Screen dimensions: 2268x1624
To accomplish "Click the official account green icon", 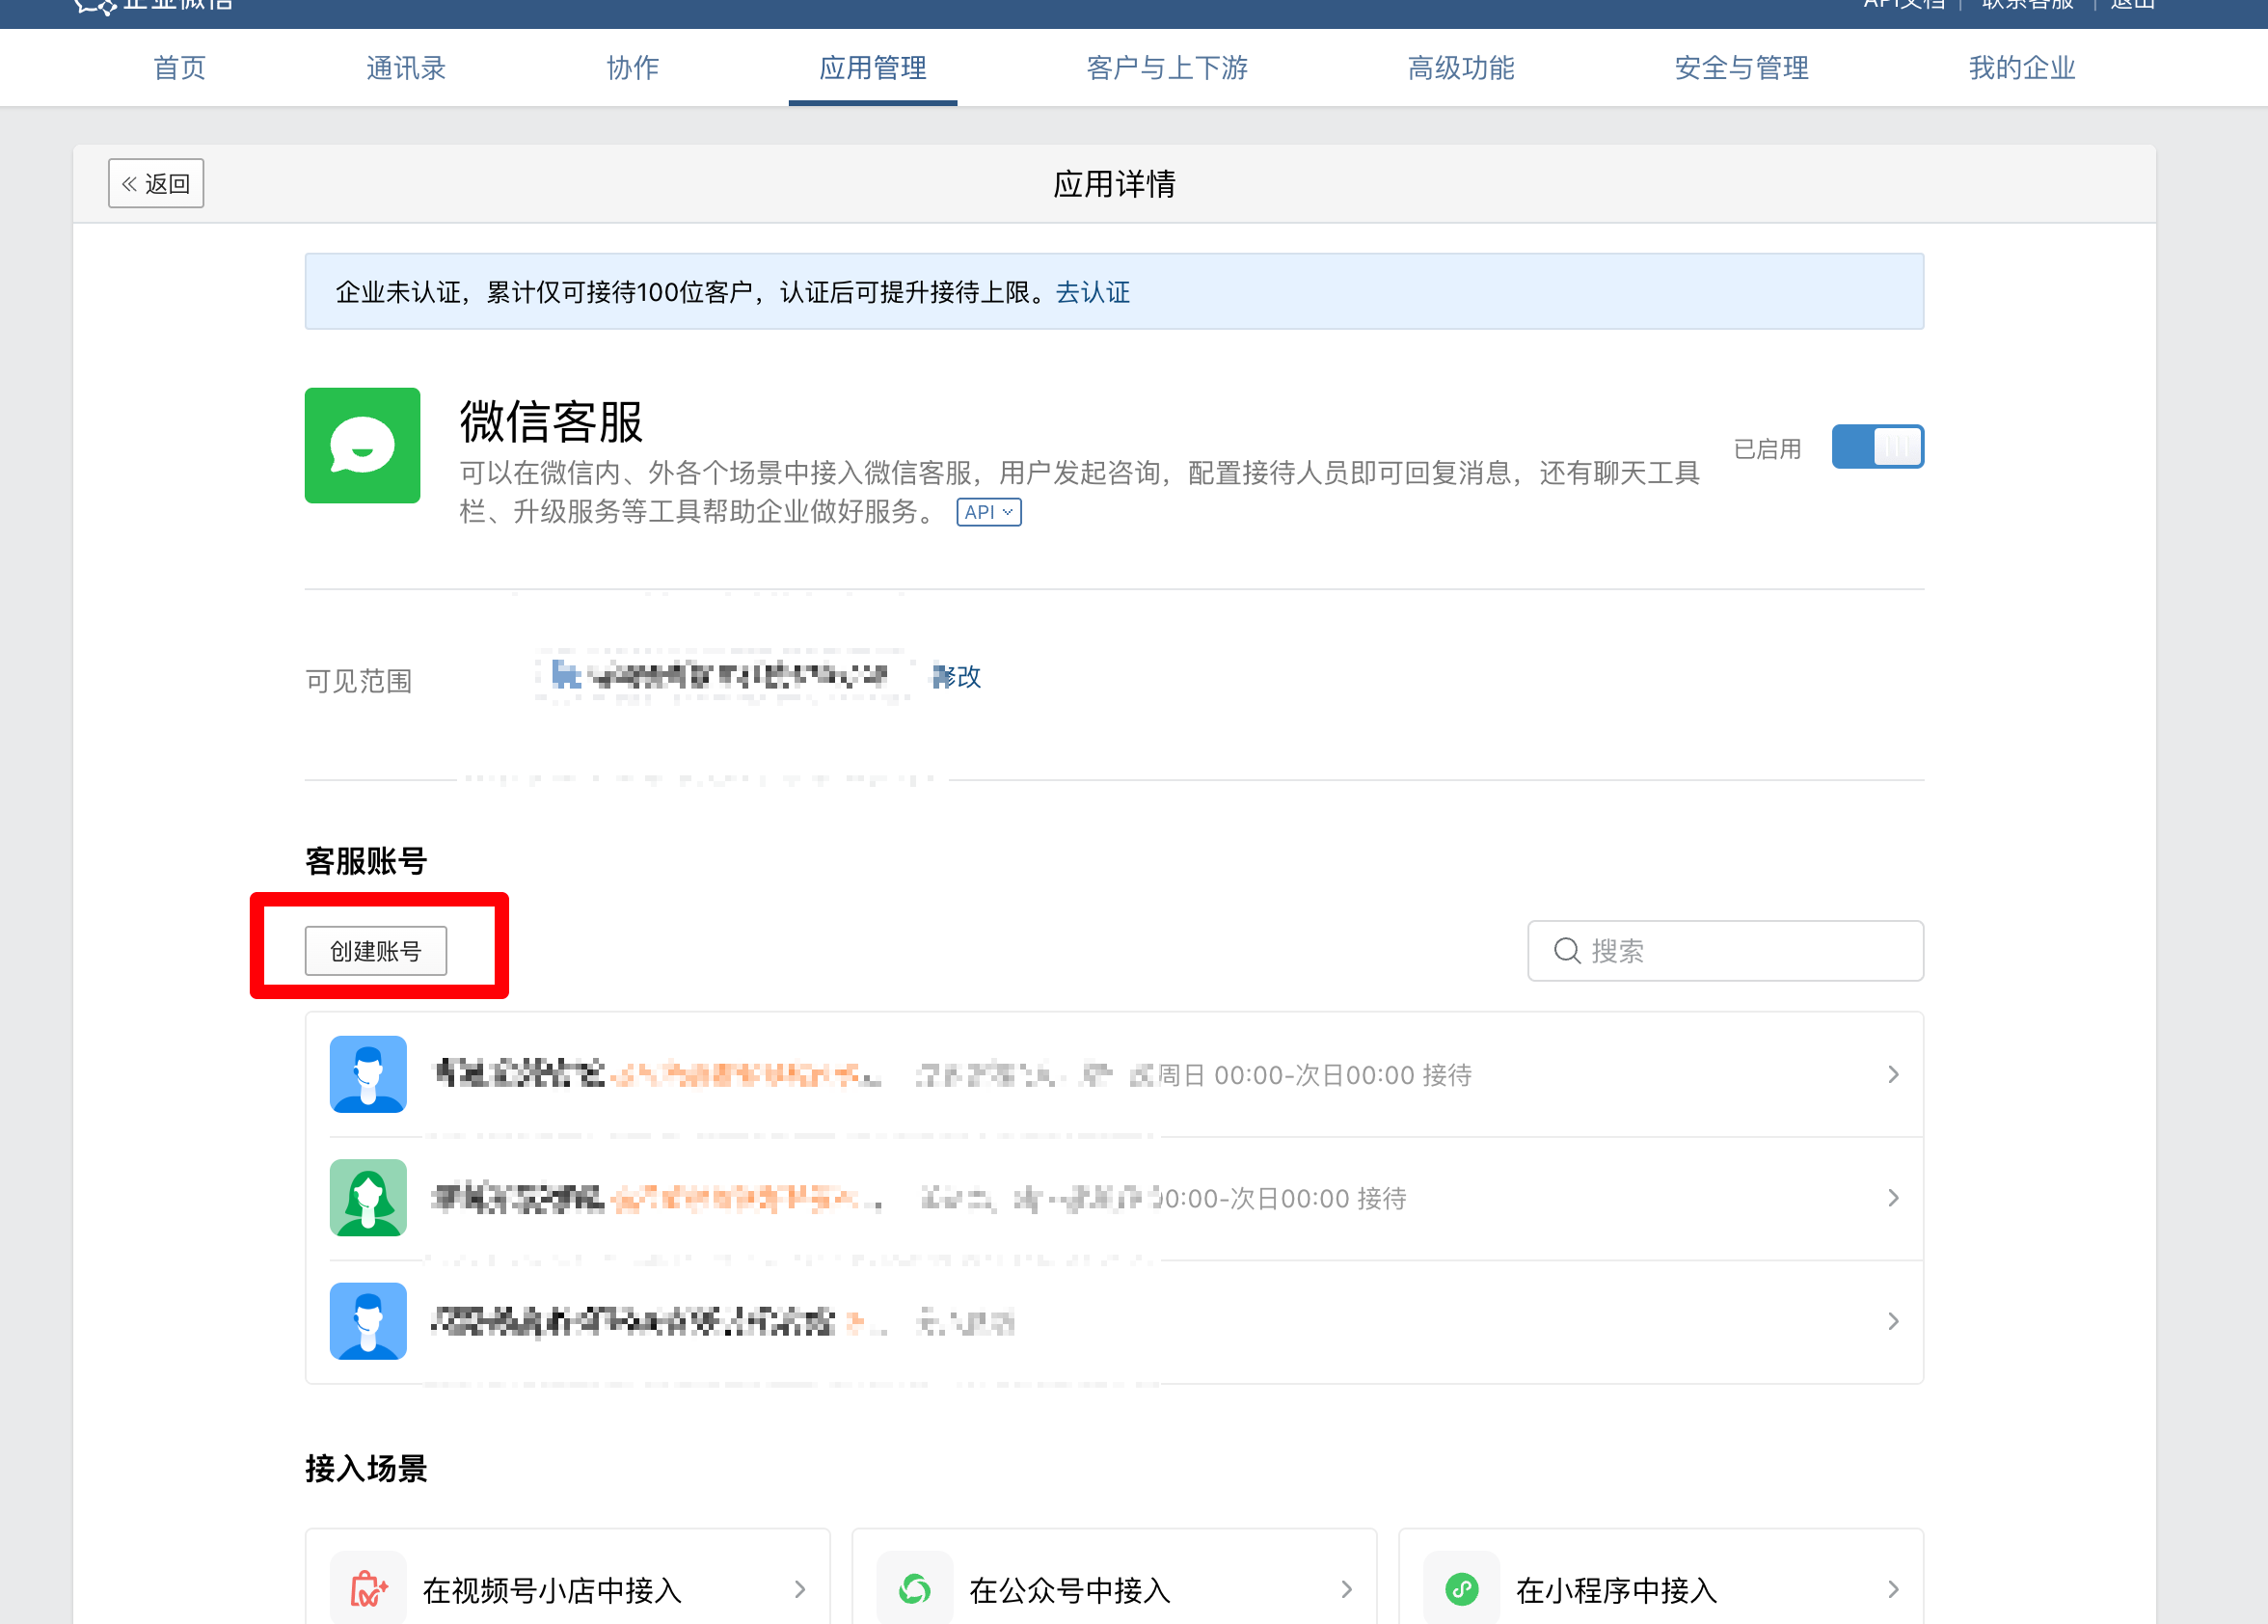I will (x=915, y=1589).
